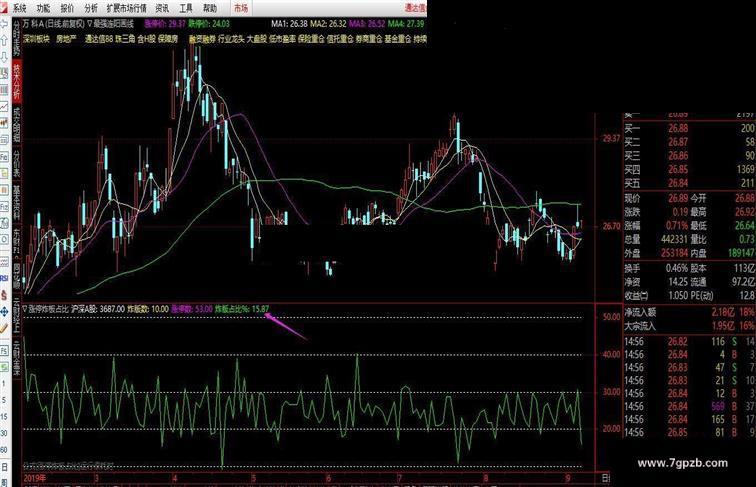Click the RSI indicator sidebar icon
The width and height of the screenshot is (756, 487).
pos(4,278)
